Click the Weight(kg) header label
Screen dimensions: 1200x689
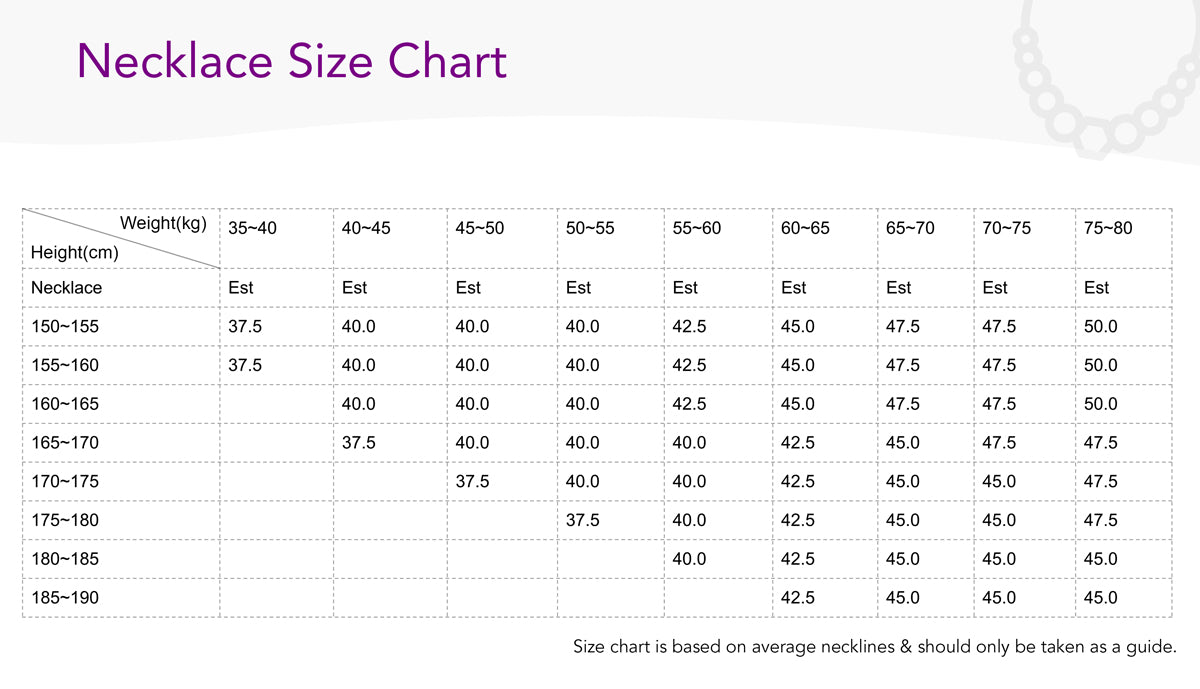click(163, 223)
